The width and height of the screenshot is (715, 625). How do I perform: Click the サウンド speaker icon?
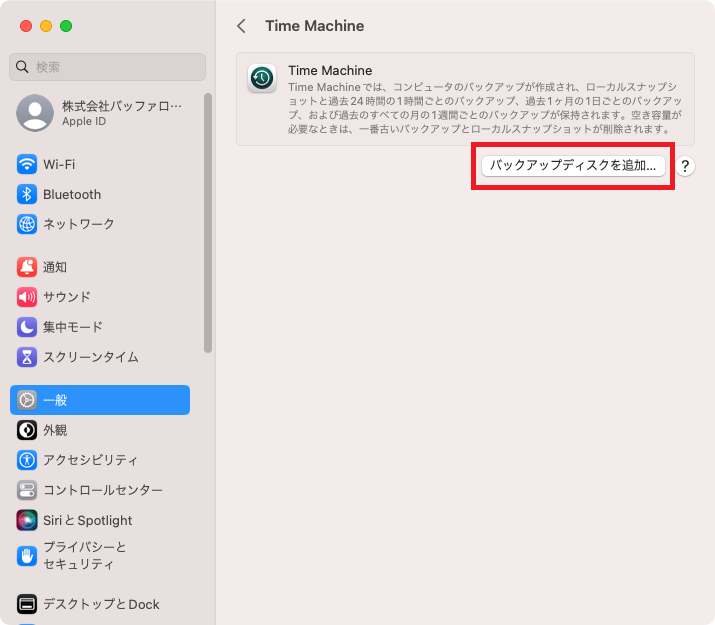click(27, 297)
